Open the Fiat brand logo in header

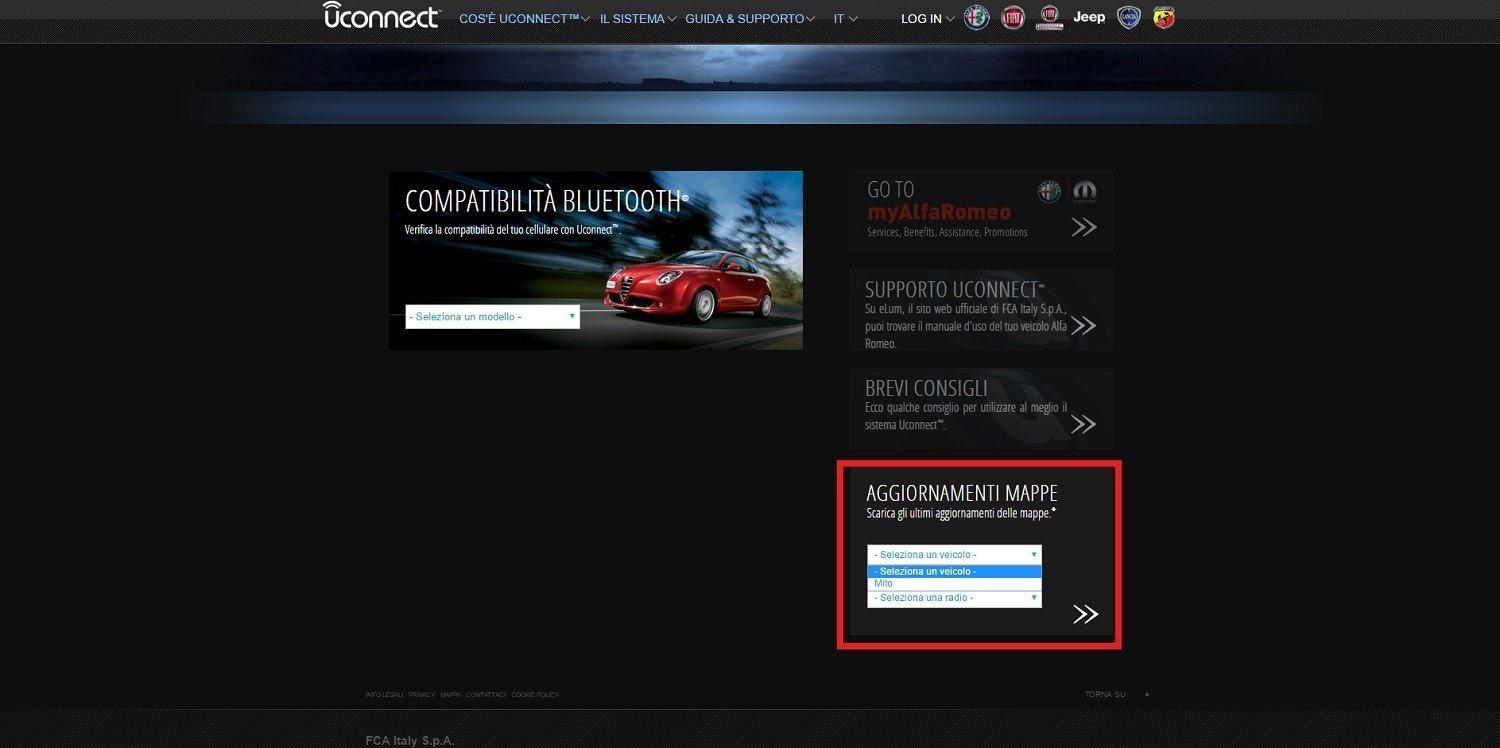[1013, 18]
